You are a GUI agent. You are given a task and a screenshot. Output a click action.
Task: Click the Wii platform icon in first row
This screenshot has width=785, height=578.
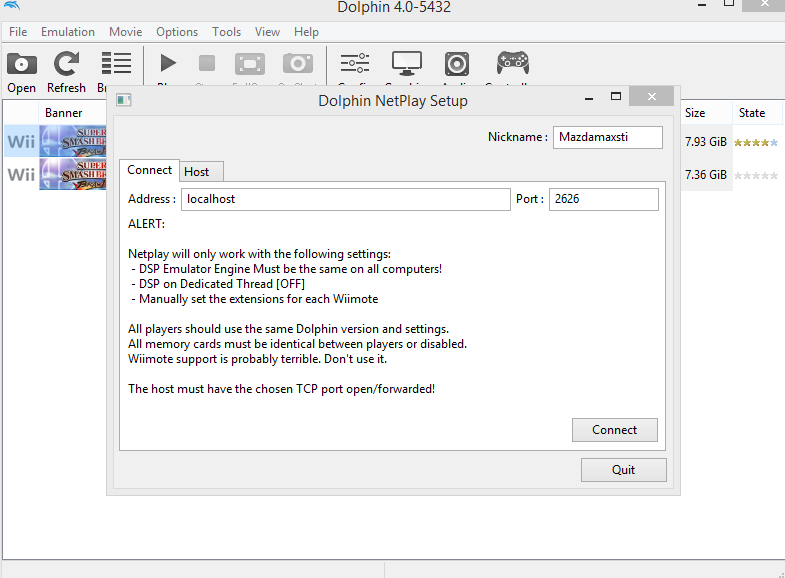(x=21, y=142)
